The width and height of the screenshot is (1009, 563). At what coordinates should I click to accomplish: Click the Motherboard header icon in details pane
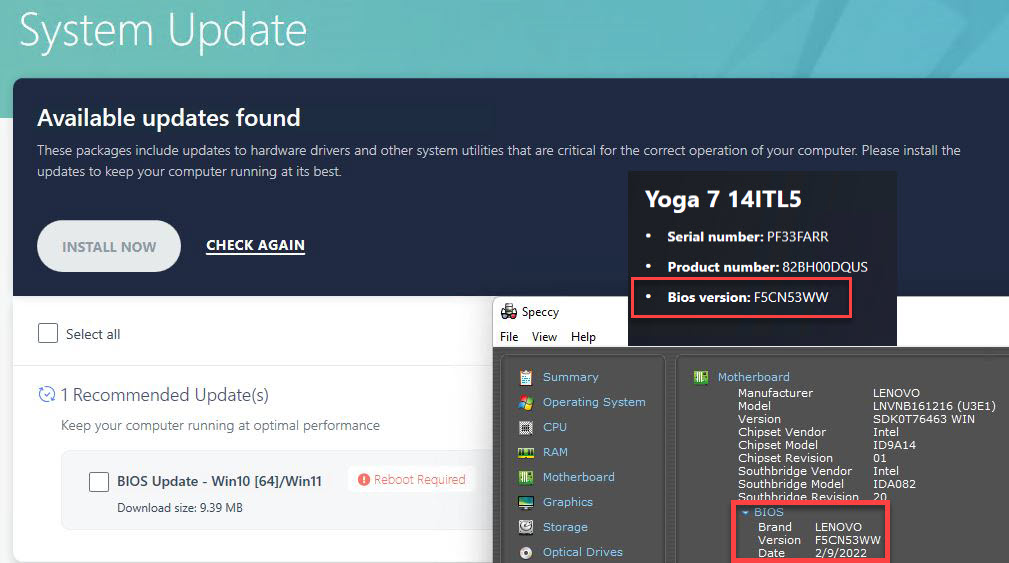[701, 377]
